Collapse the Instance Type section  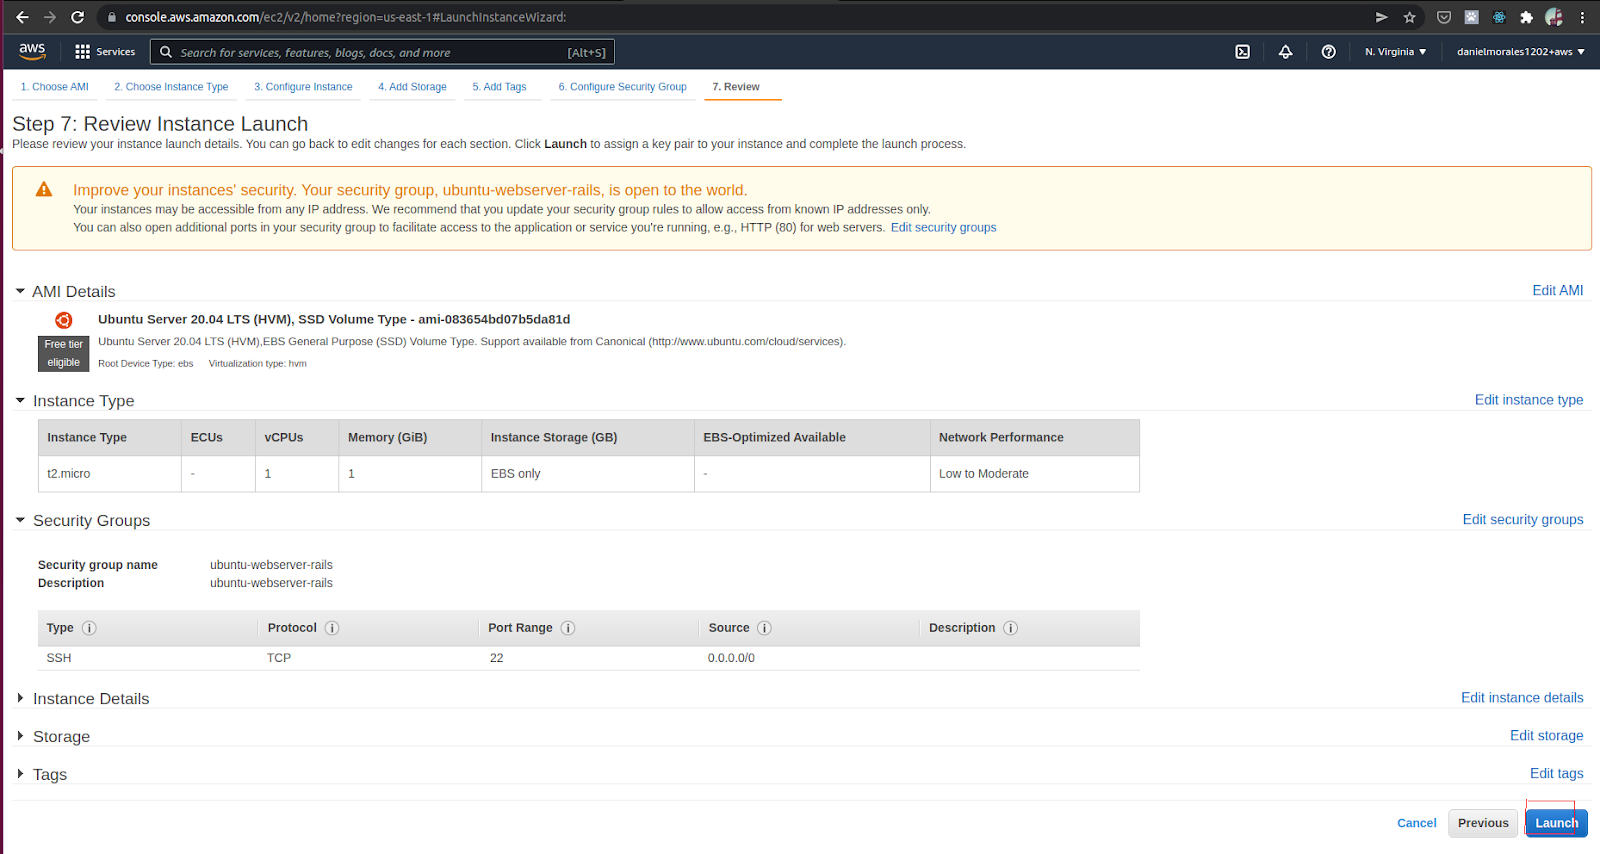20,400
